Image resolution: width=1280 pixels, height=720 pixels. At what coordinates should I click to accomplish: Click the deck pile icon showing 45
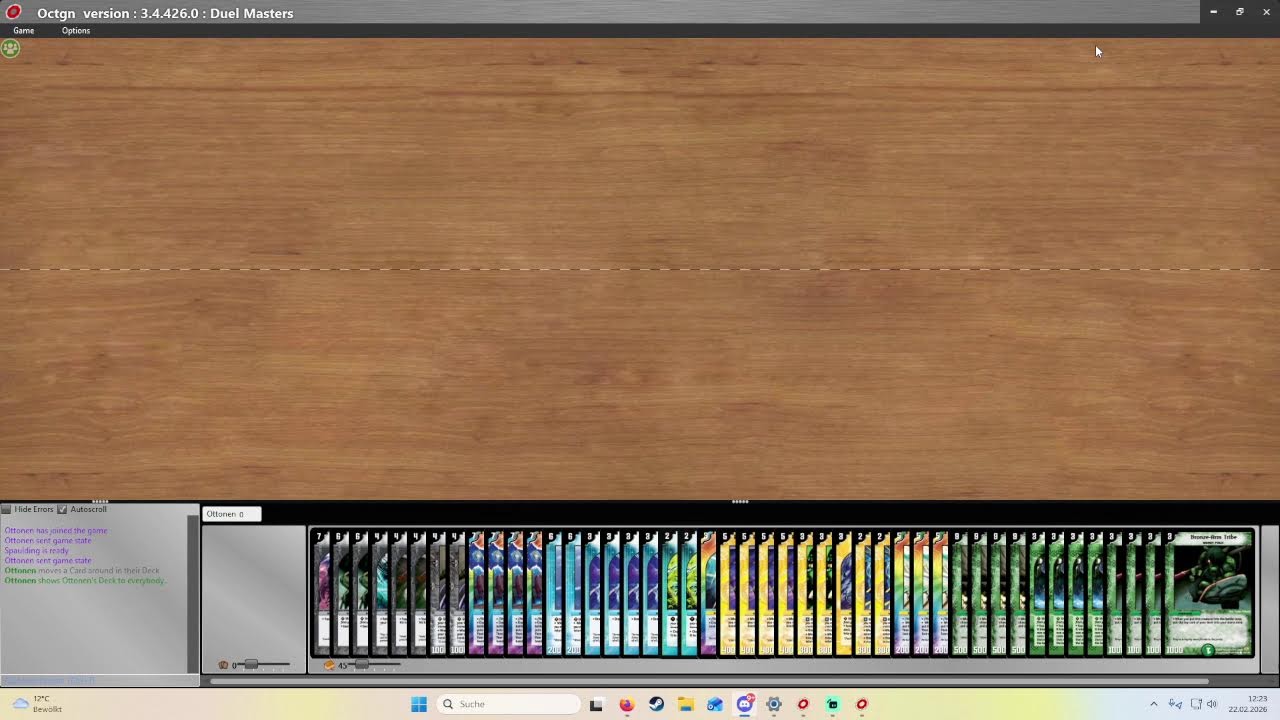(329, 665)
